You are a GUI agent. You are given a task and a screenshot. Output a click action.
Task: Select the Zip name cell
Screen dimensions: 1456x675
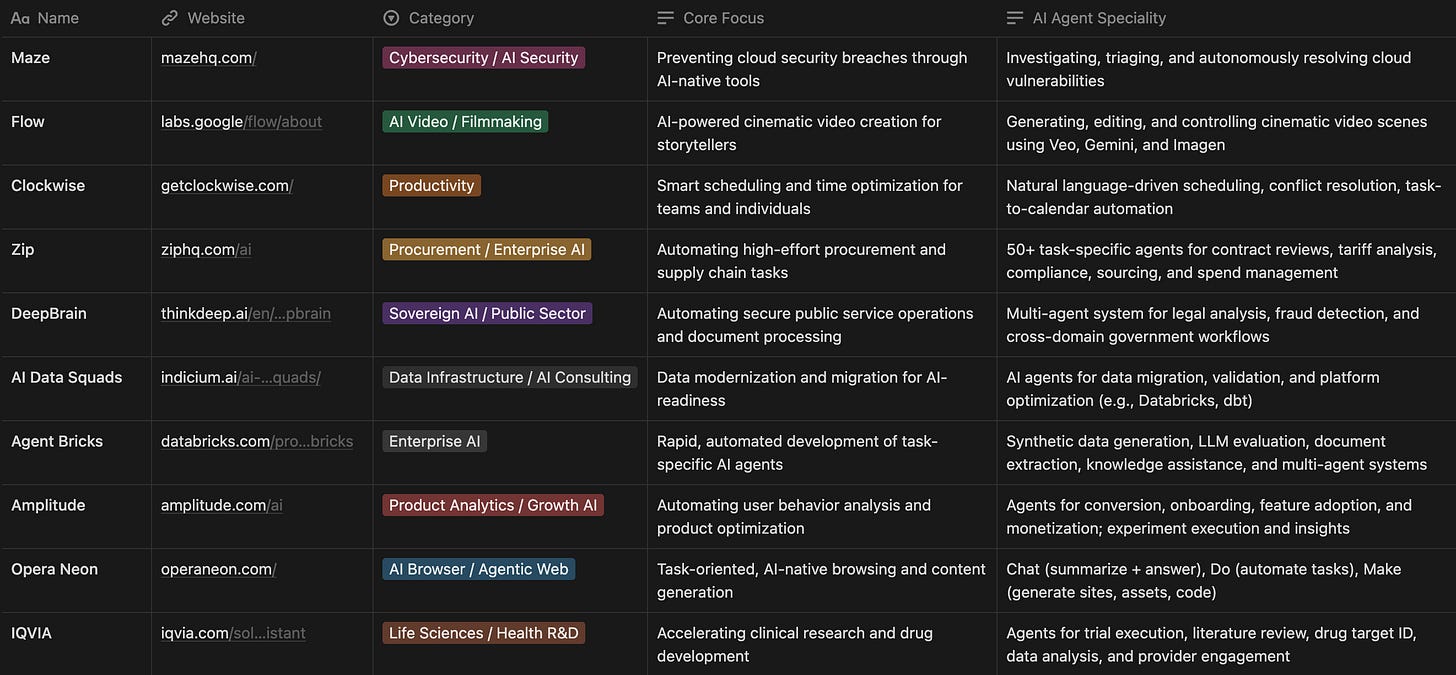(x=76, y=261)
